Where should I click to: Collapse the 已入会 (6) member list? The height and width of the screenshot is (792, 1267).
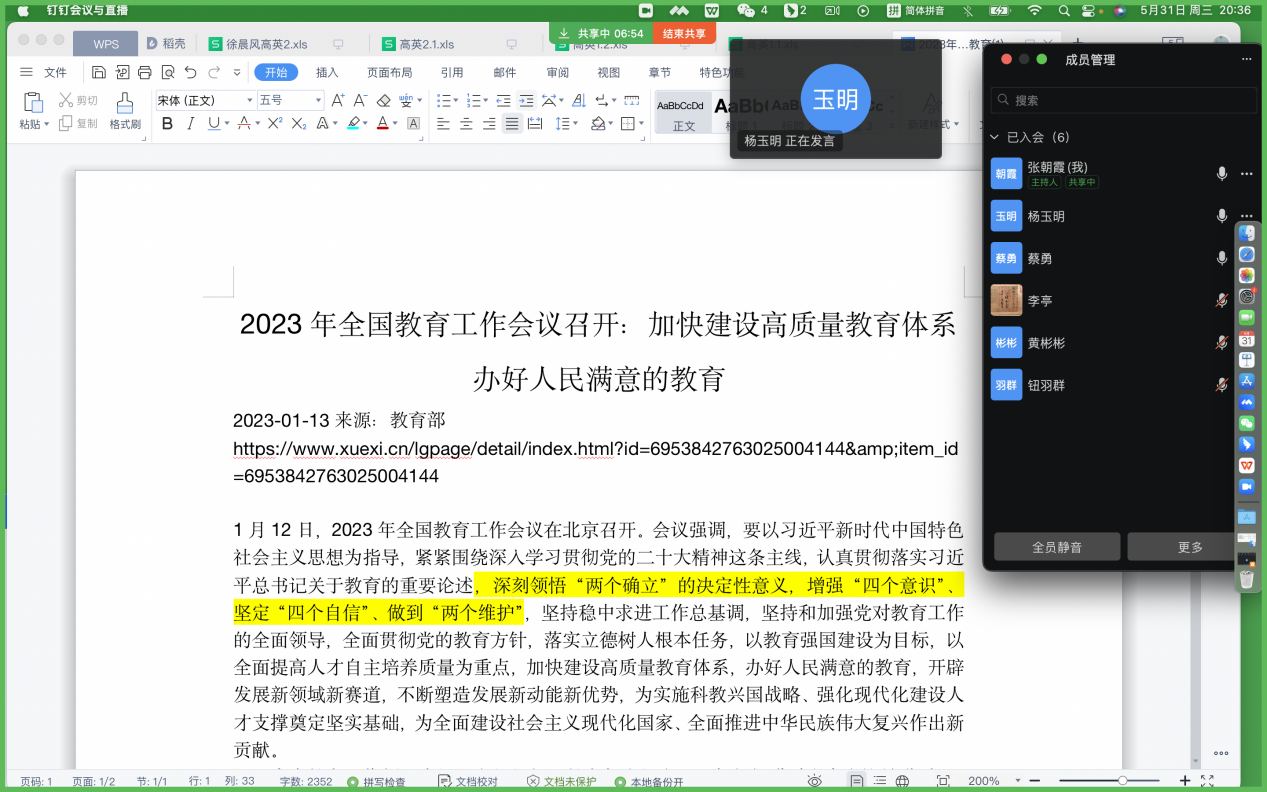[x=995, y=137]
